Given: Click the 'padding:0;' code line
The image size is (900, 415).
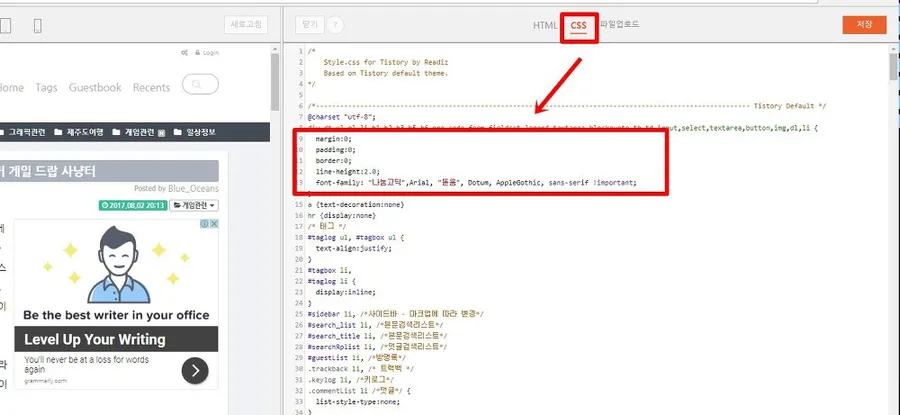Looking at the screenshot, I should [x=336, y=150].
